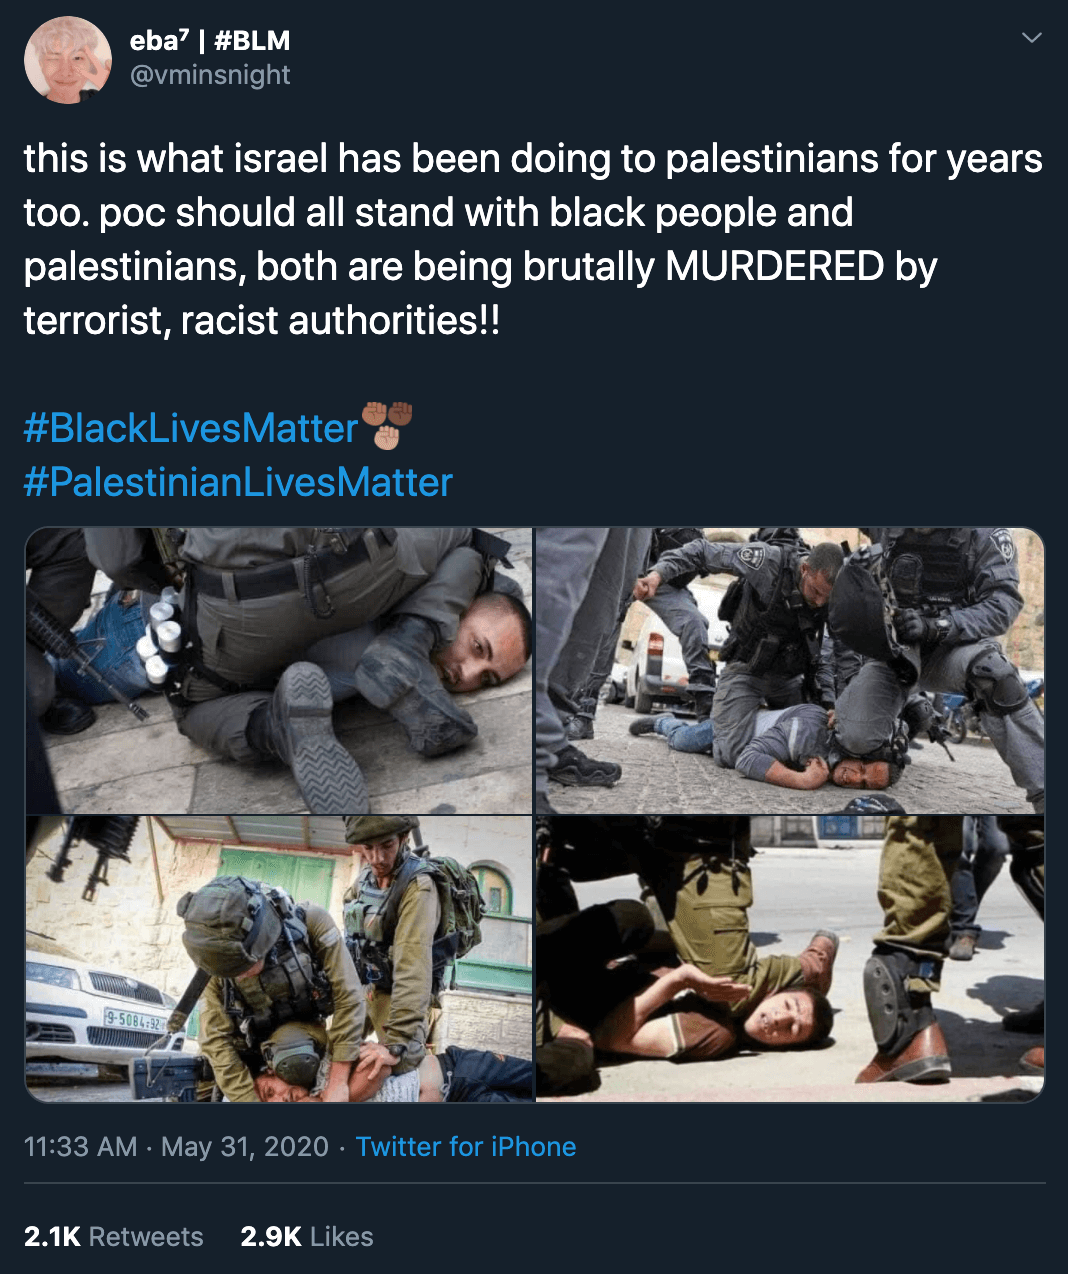This screenshot has height=1274, width=1068.
Task: Select the 2.9K like count number
Action: 271,1236
